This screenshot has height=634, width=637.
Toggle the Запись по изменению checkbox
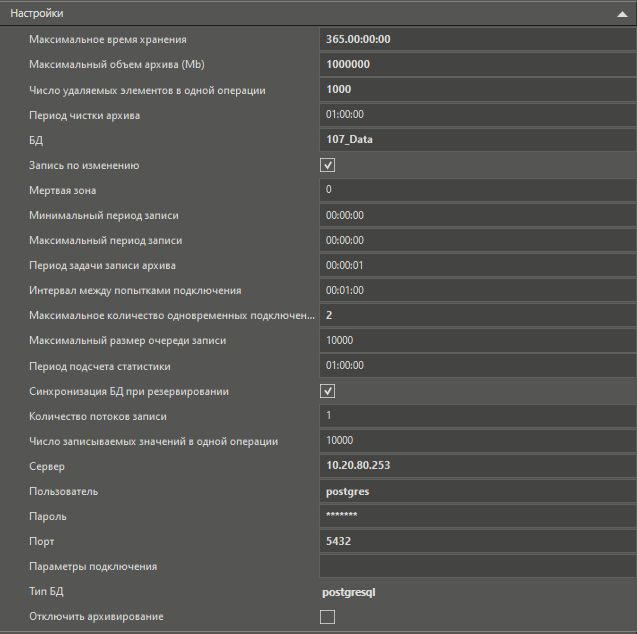pos(327,165)
